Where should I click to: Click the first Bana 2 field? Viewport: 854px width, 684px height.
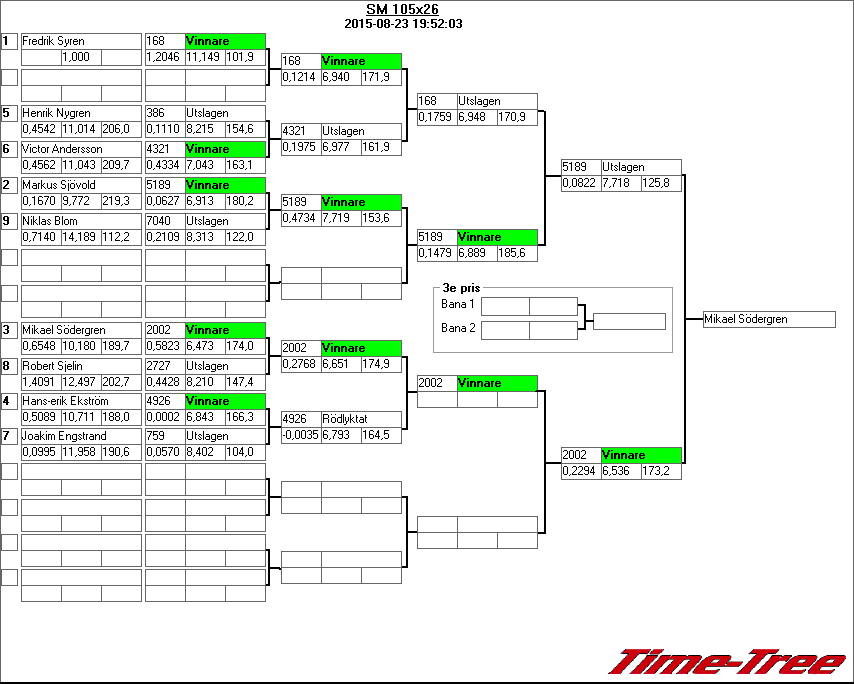pyautogui.click(x=505, y=329)
